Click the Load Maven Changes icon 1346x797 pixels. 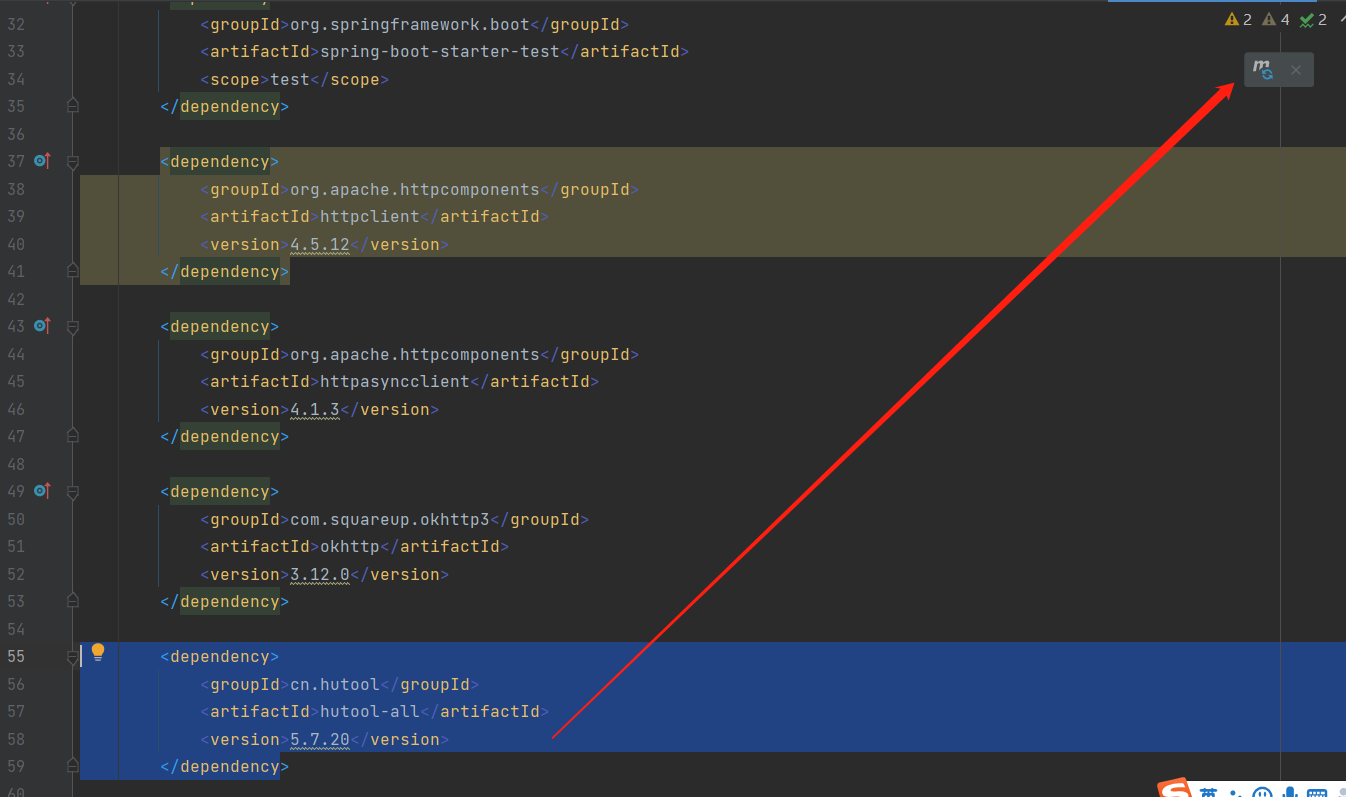pyautogui.click(x=1264, y=70)
